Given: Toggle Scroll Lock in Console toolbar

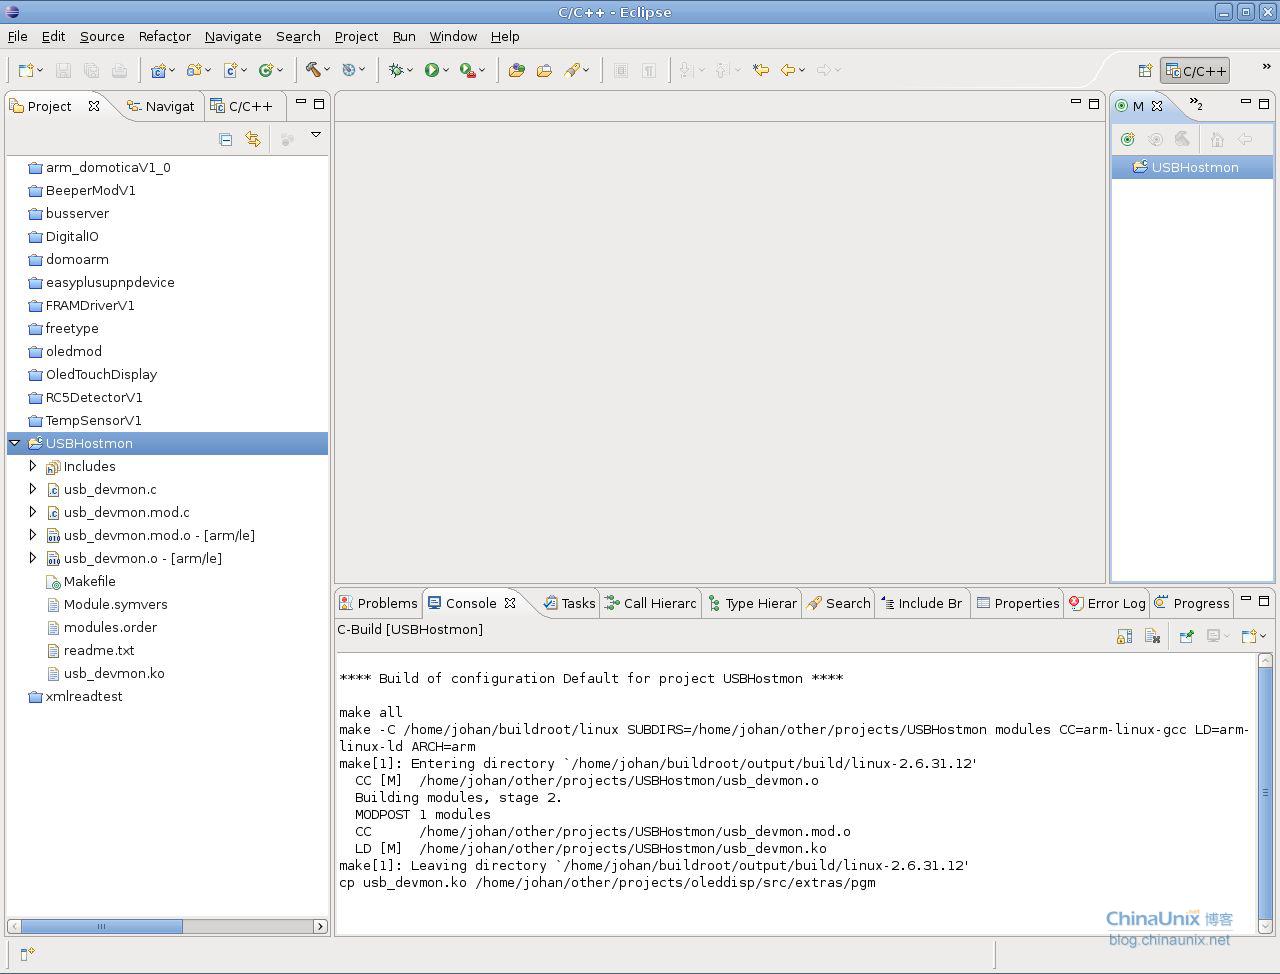Looking at the screenshot, I should [1124, 636].
